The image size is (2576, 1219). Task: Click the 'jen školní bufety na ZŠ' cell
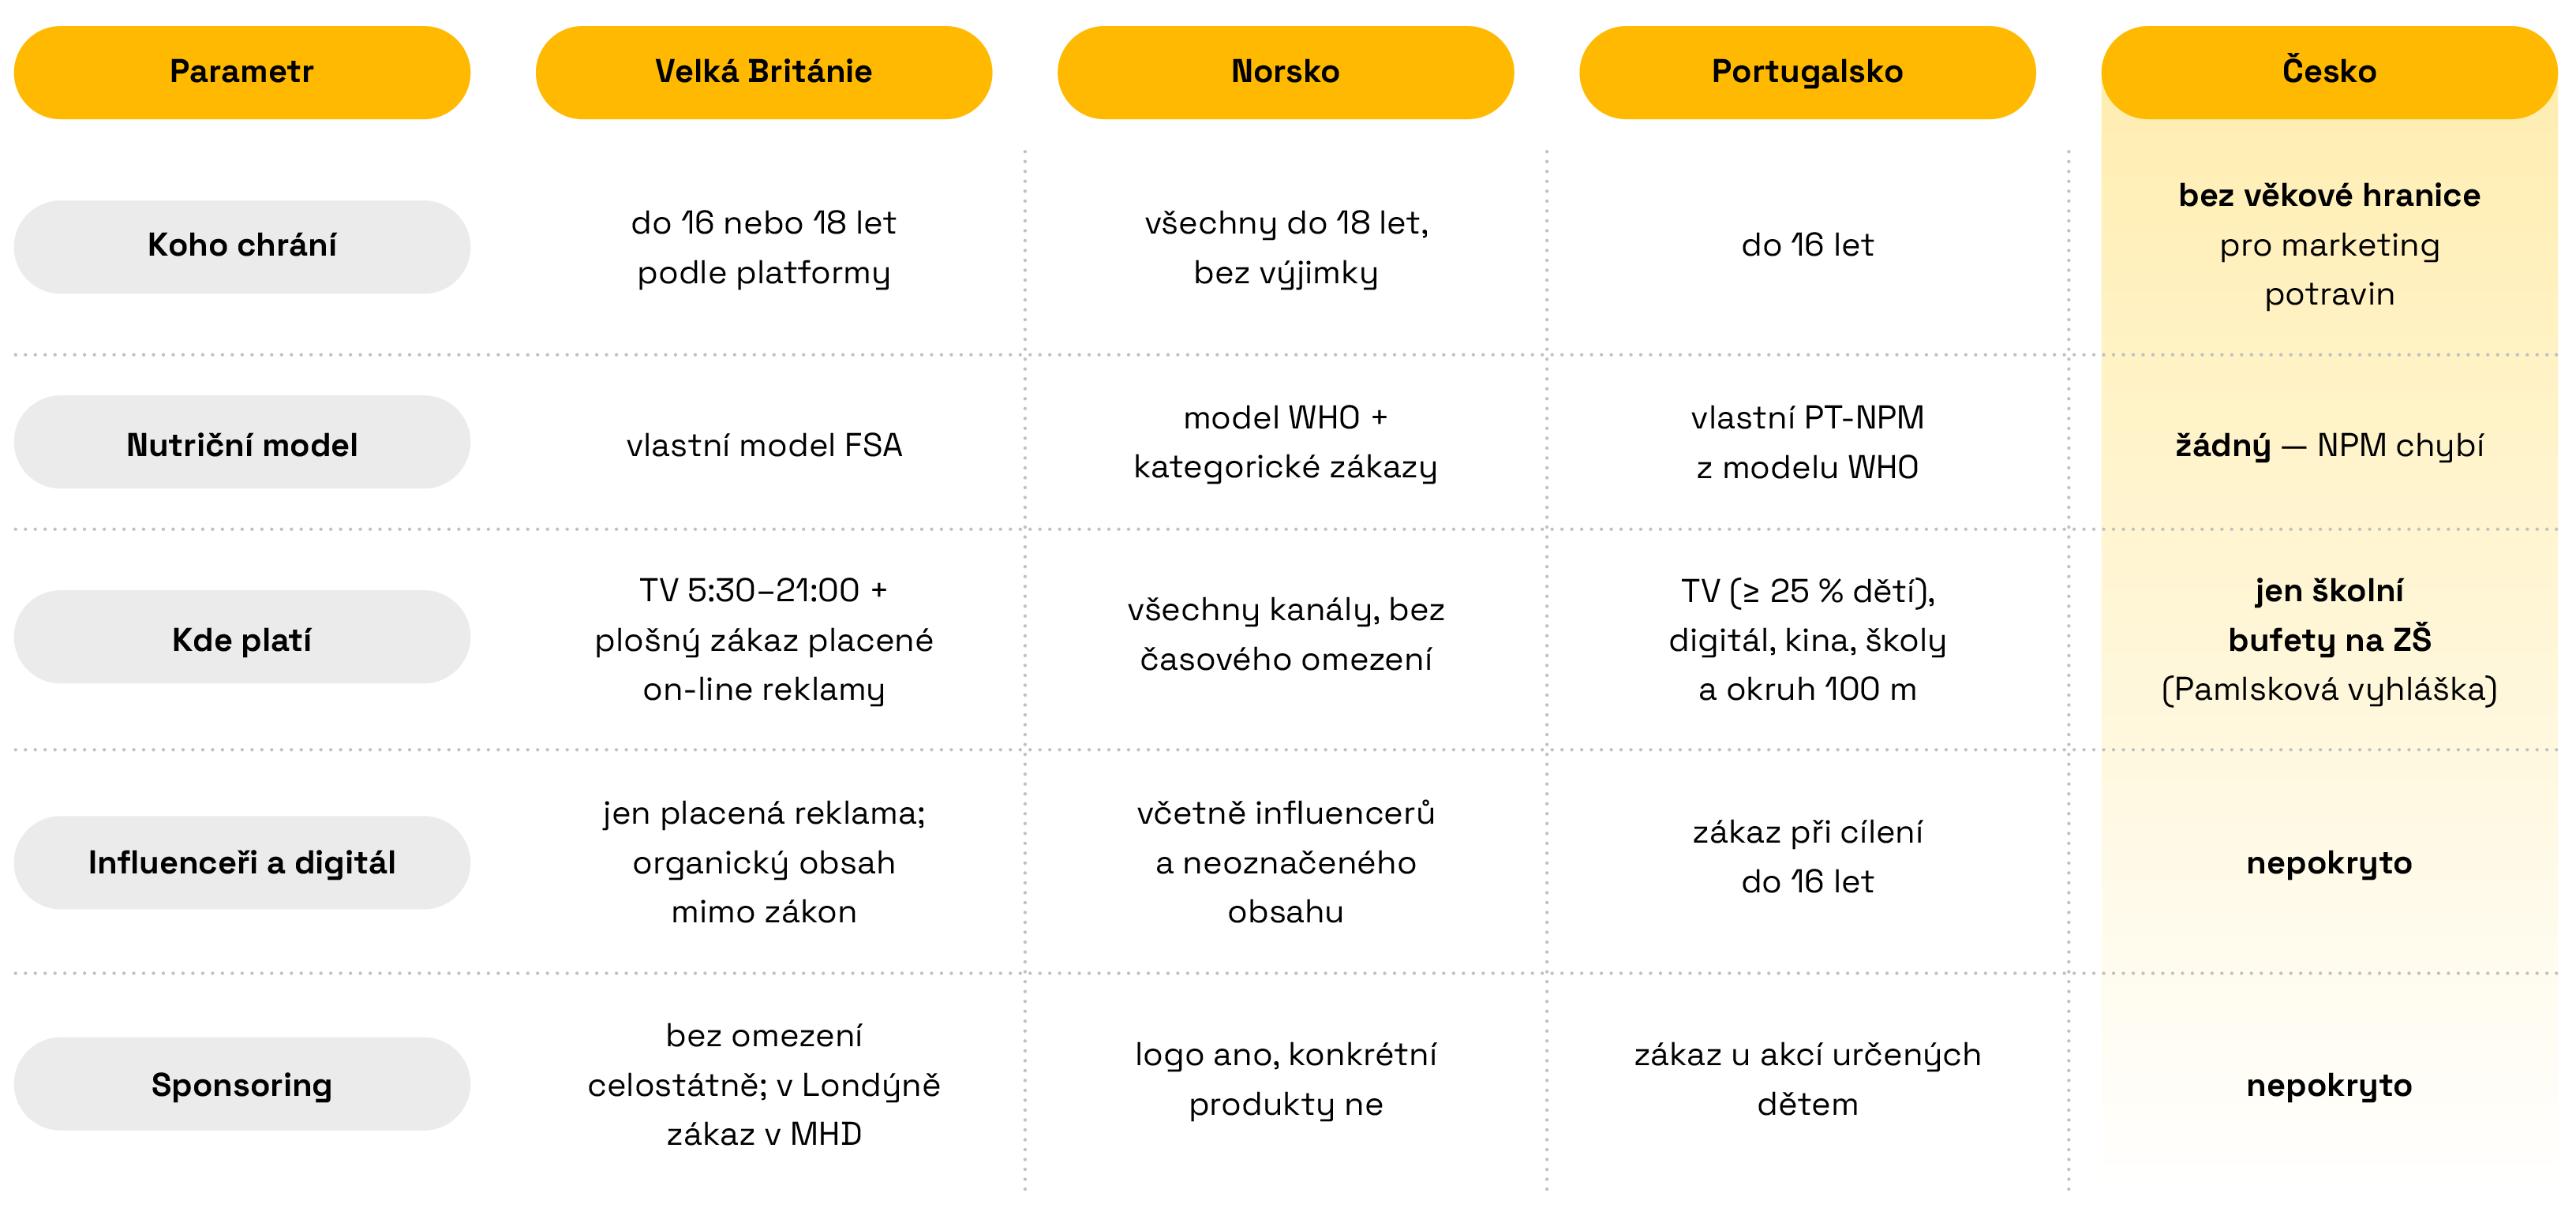pos(2329,639)
